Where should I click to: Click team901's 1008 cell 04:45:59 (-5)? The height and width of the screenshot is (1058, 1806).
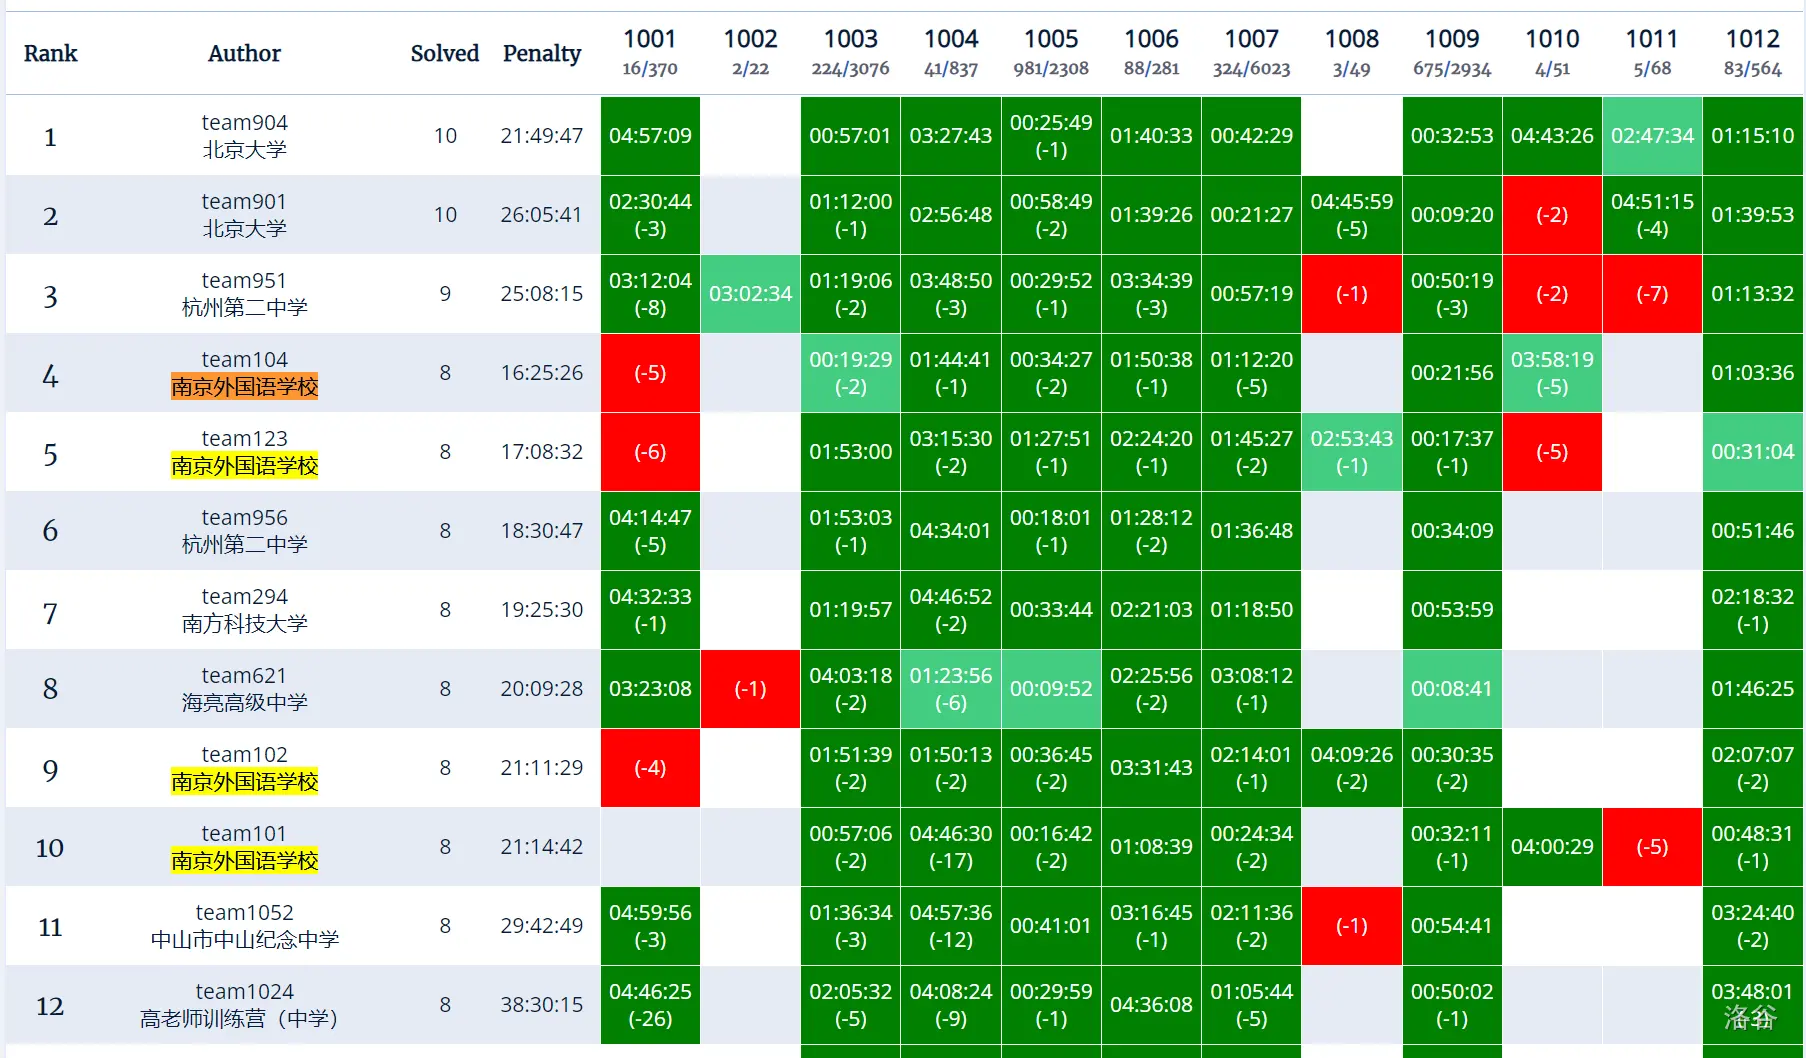pos(1352,215)
